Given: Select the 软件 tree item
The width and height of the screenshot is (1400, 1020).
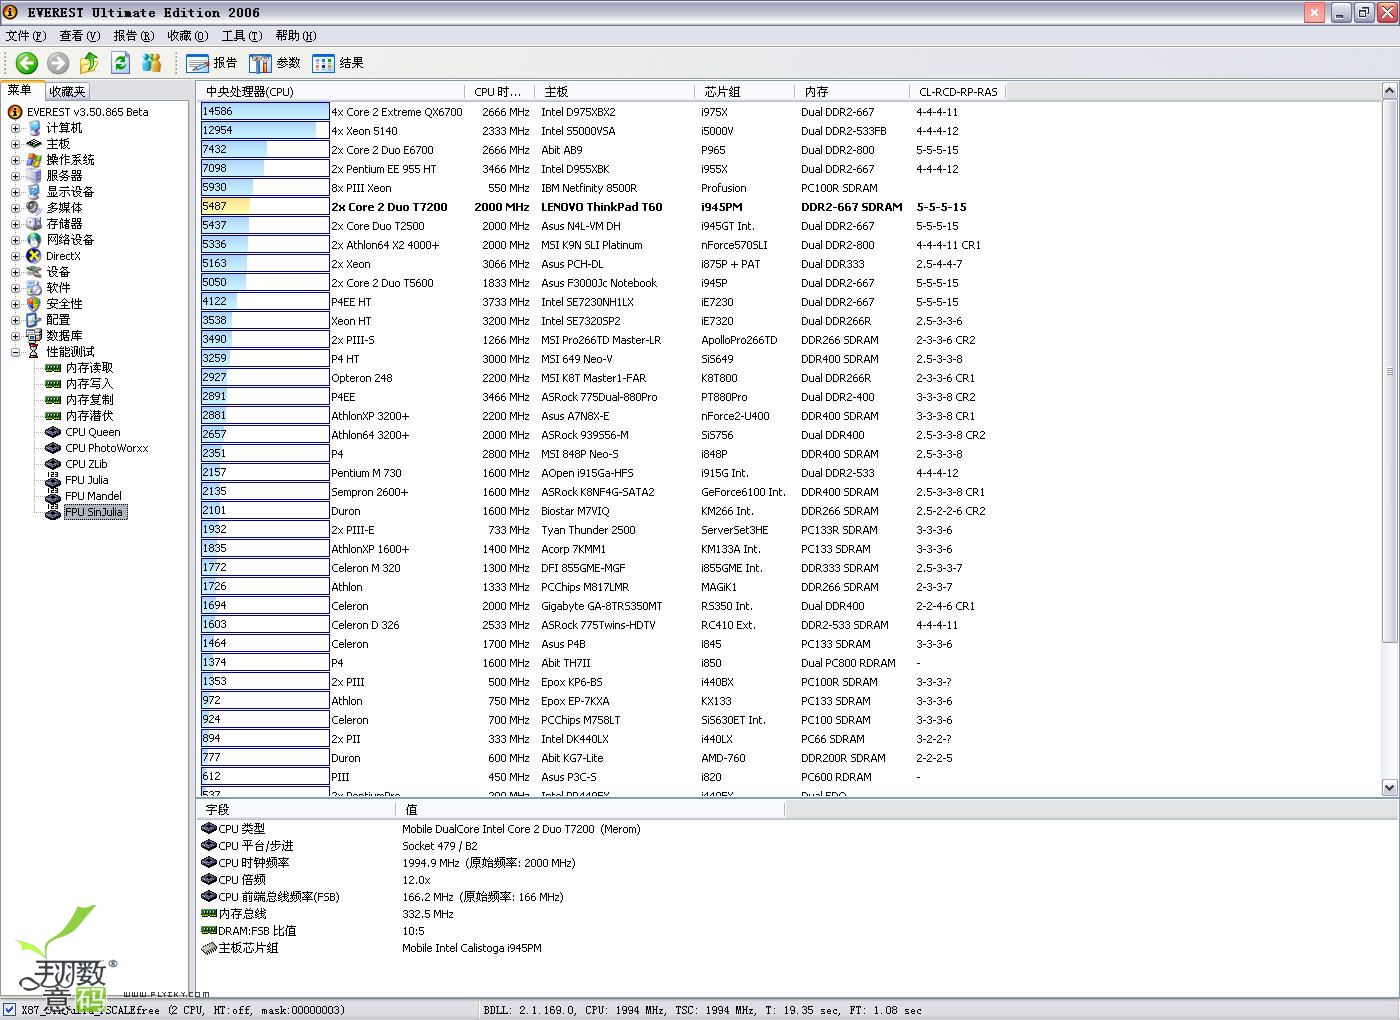Looking at the screenshot, I should coord(58,288).
